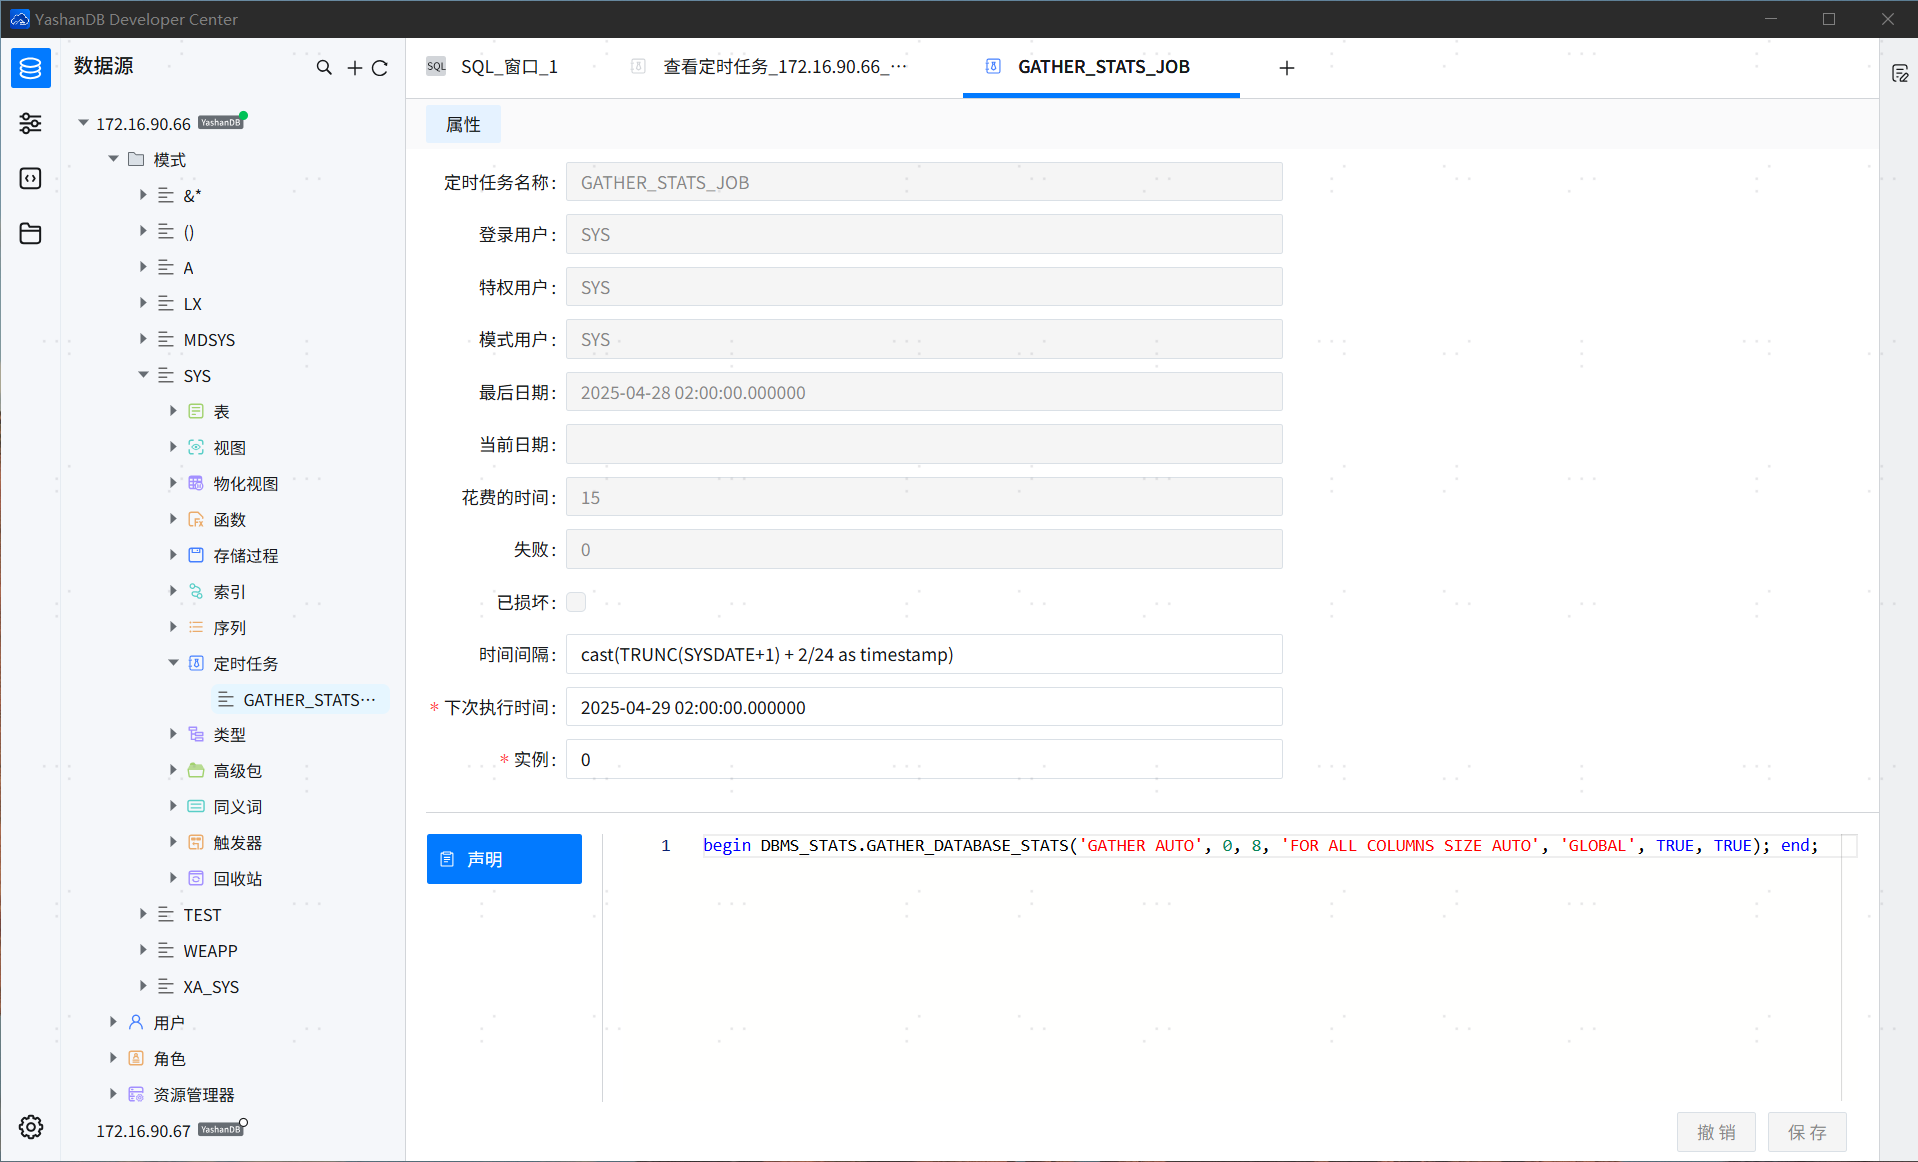This screenshot has width=1918, height=1162.
Task: Open the data source database icon in sidebar
Action: click(x=31, y=68)
